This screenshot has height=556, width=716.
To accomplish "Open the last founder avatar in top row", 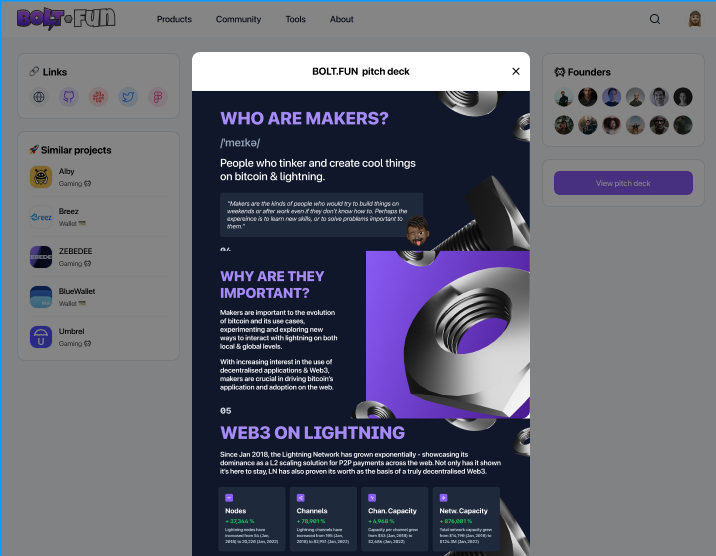I will click(x=683, y=97).
